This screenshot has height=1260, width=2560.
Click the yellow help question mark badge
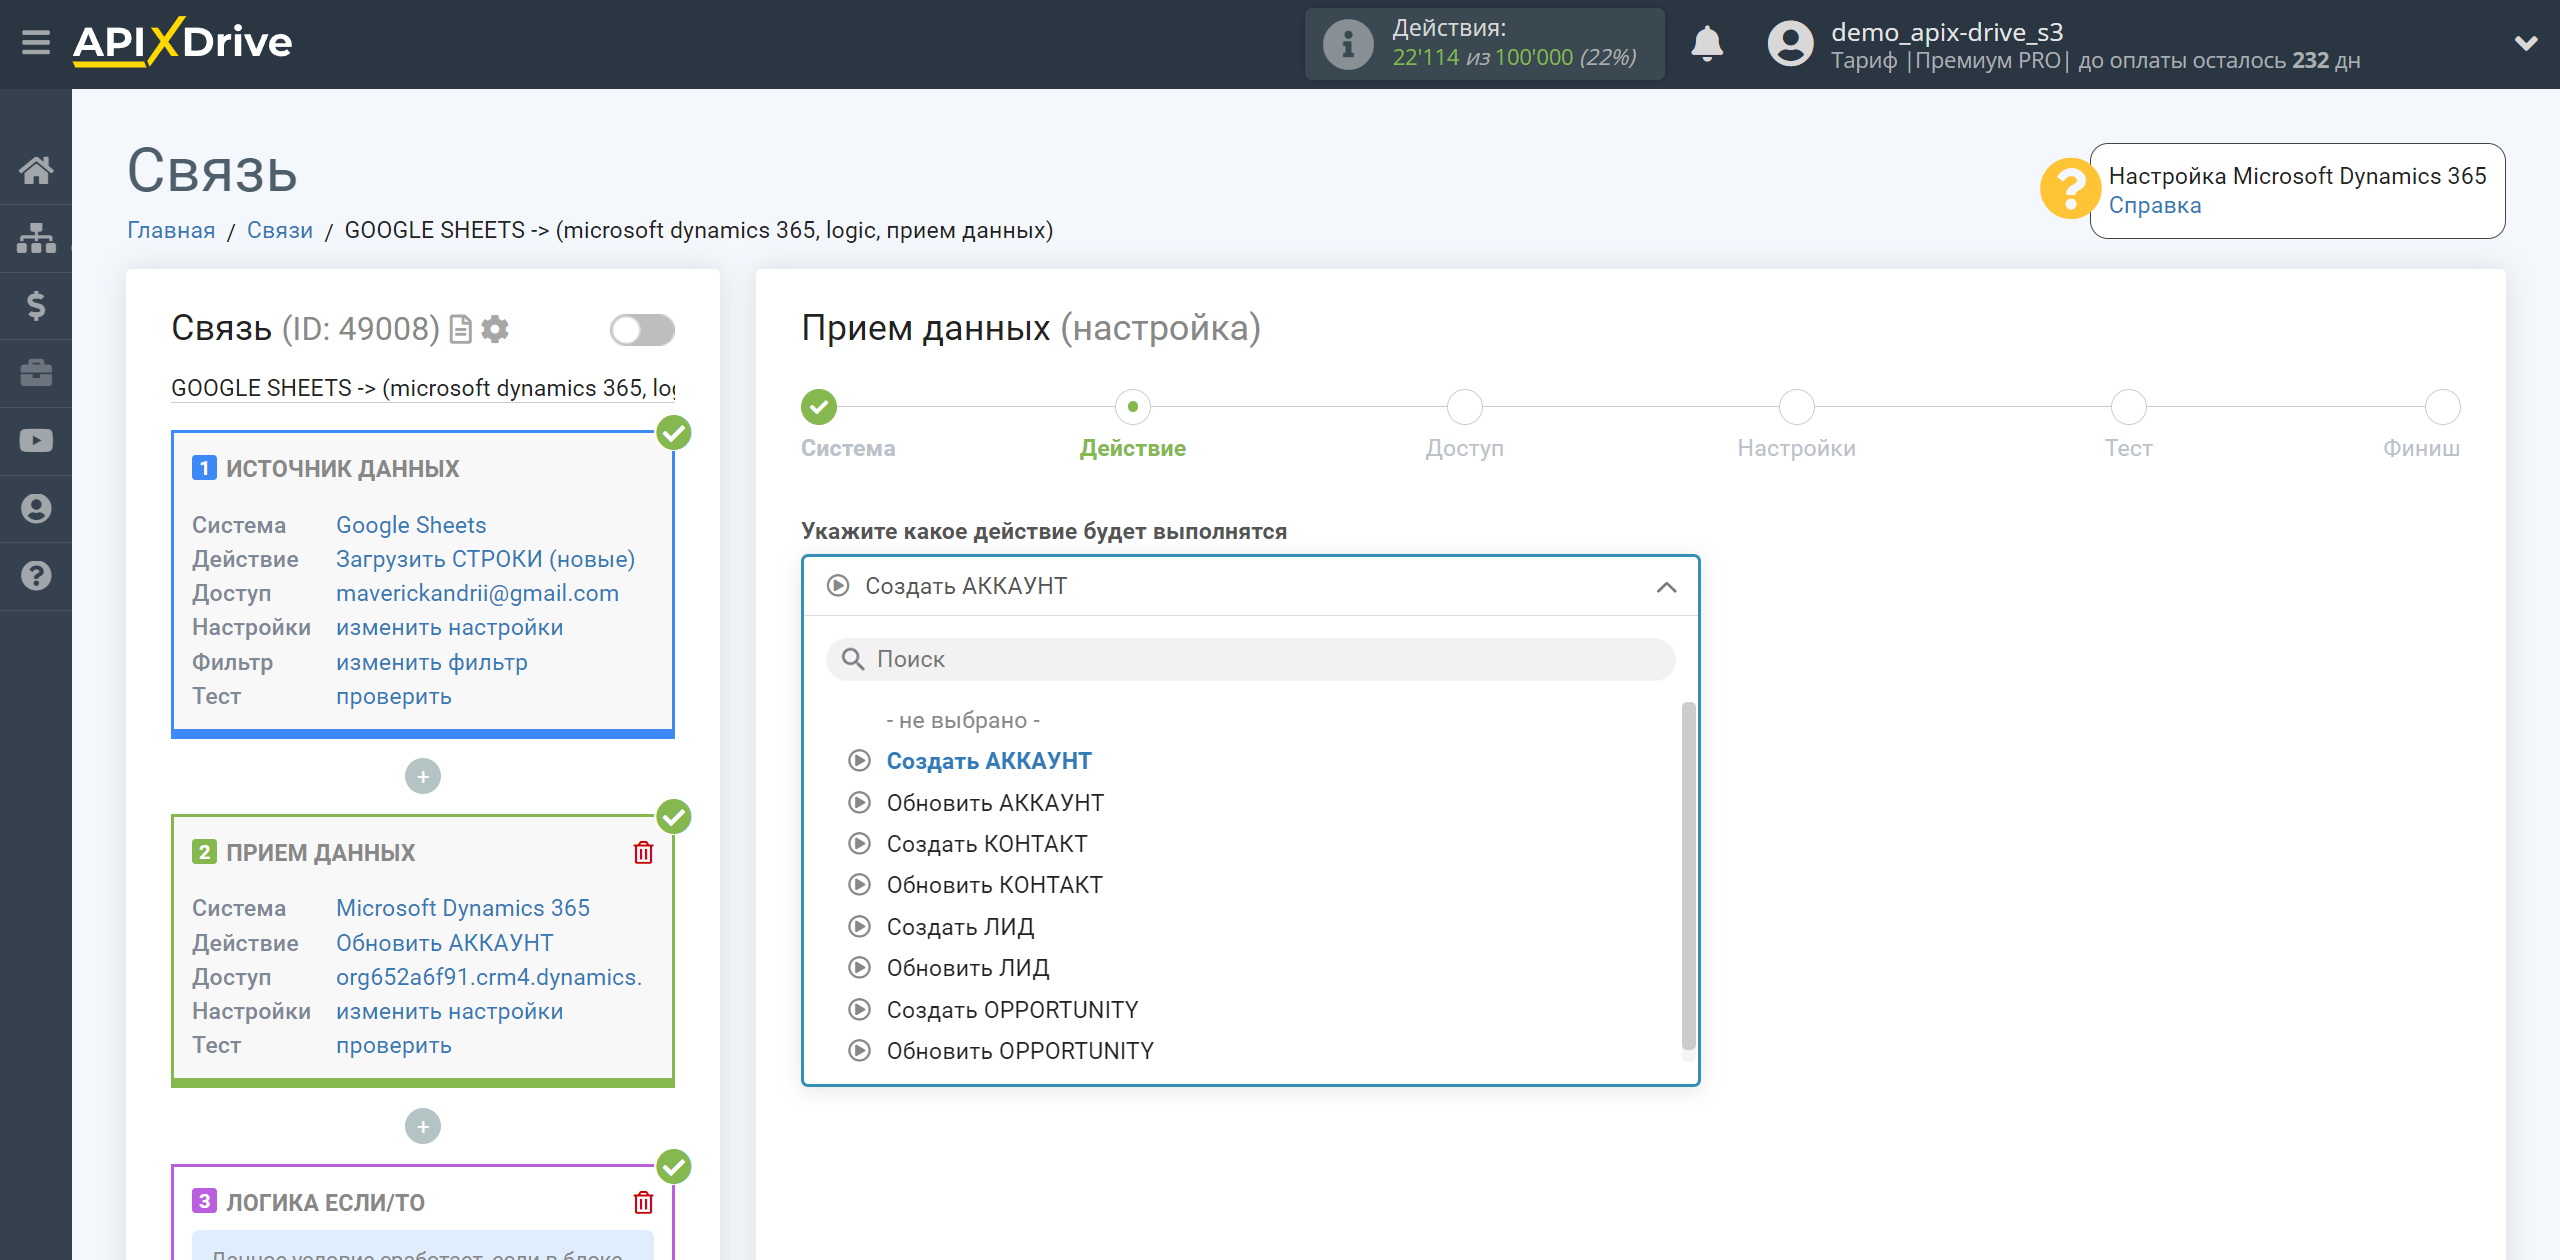(x=2068, y=189)
